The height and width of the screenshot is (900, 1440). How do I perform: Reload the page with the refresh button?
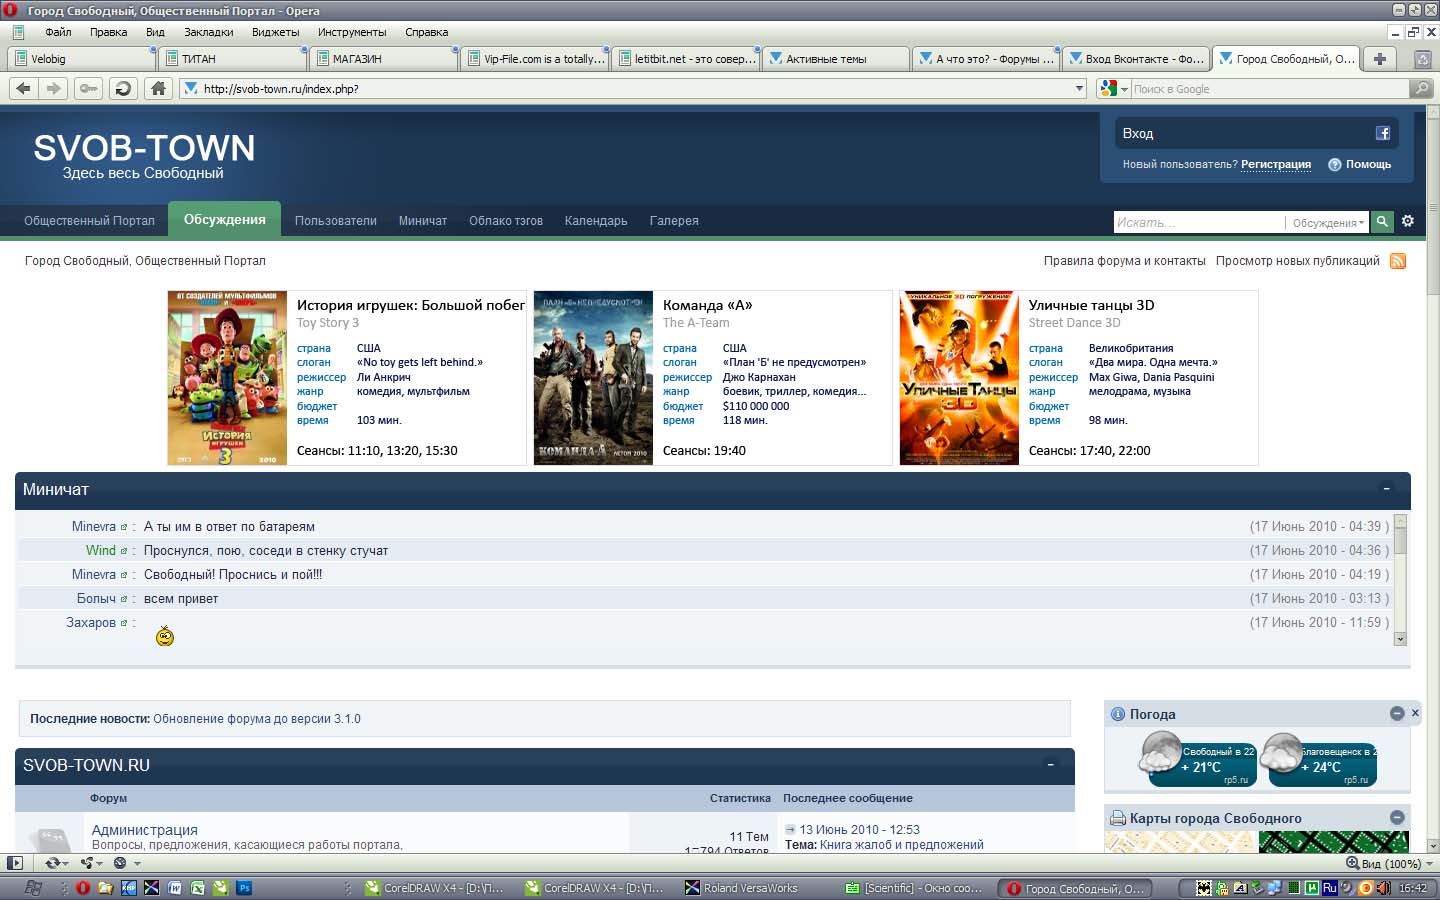pos(123,88)
